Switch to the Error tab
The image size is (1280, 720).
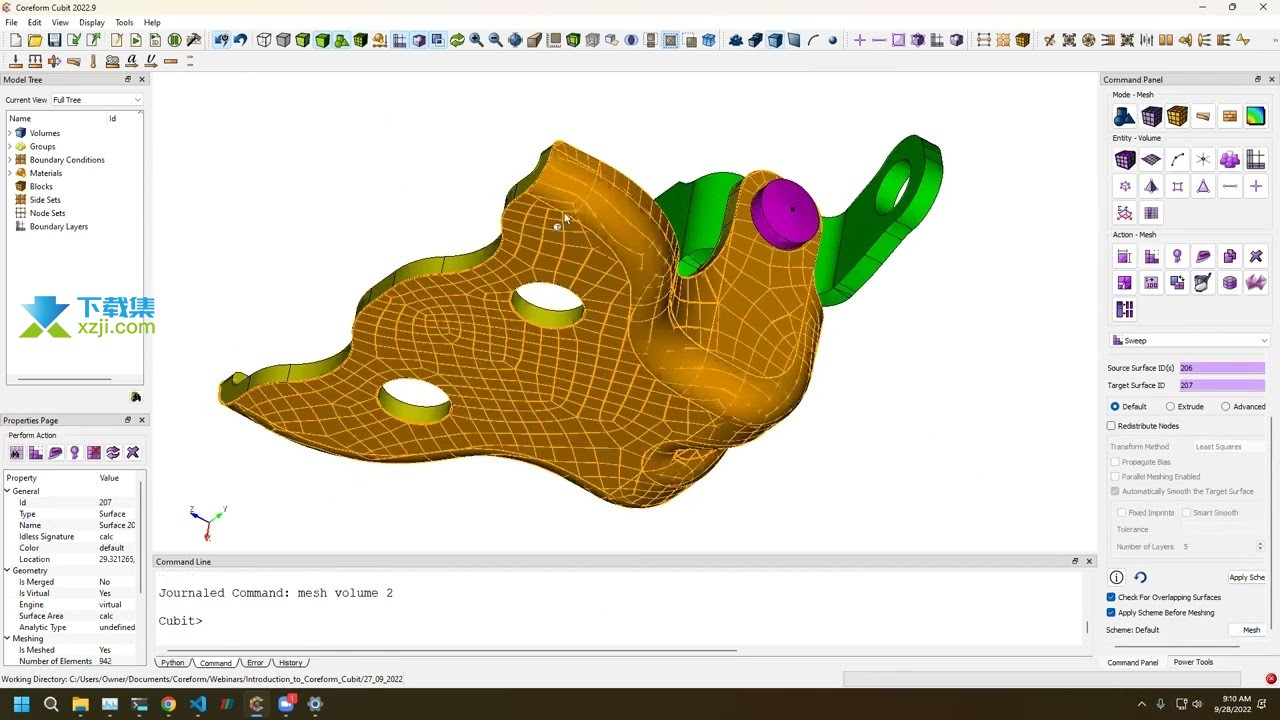pos(255,663)
